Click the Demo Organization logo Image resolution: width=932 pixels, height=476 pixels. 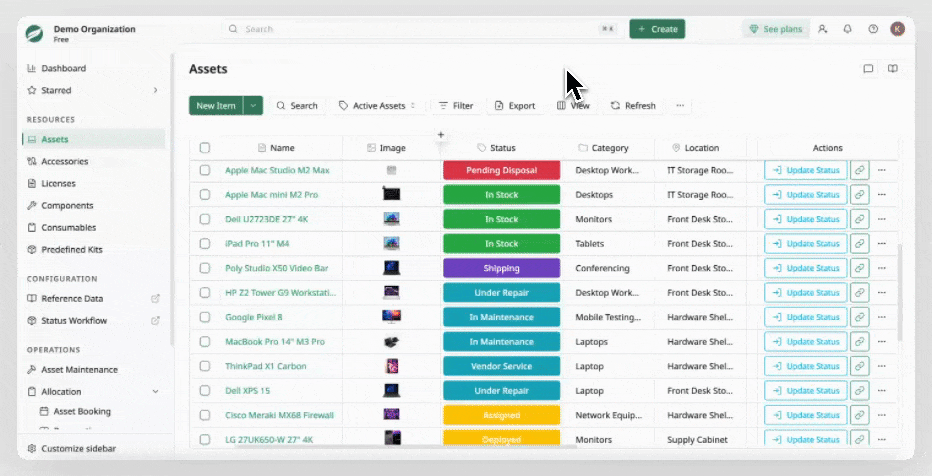click(x=34, y=33)
